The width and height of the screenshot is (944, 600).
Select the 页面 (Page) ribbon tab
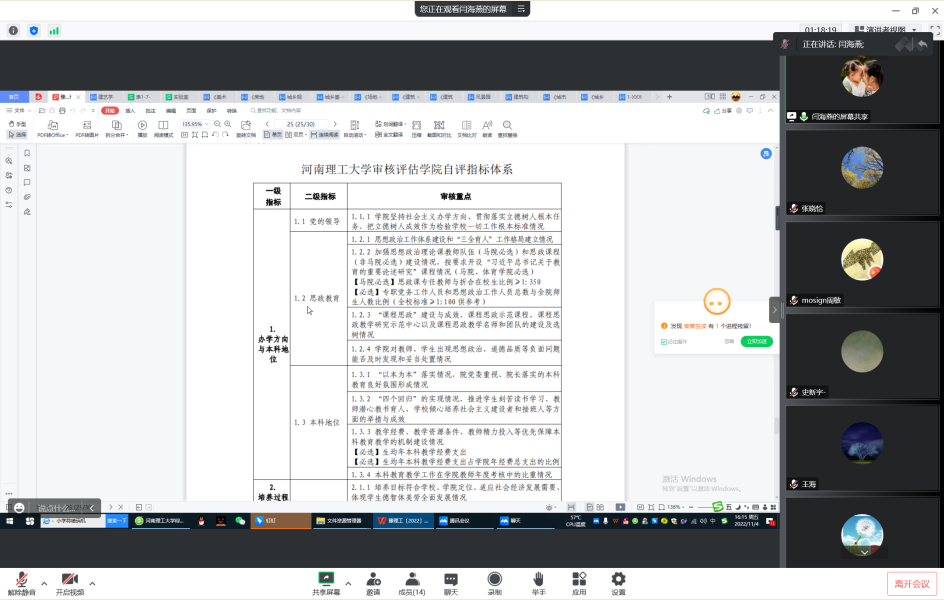click(190, 110)
